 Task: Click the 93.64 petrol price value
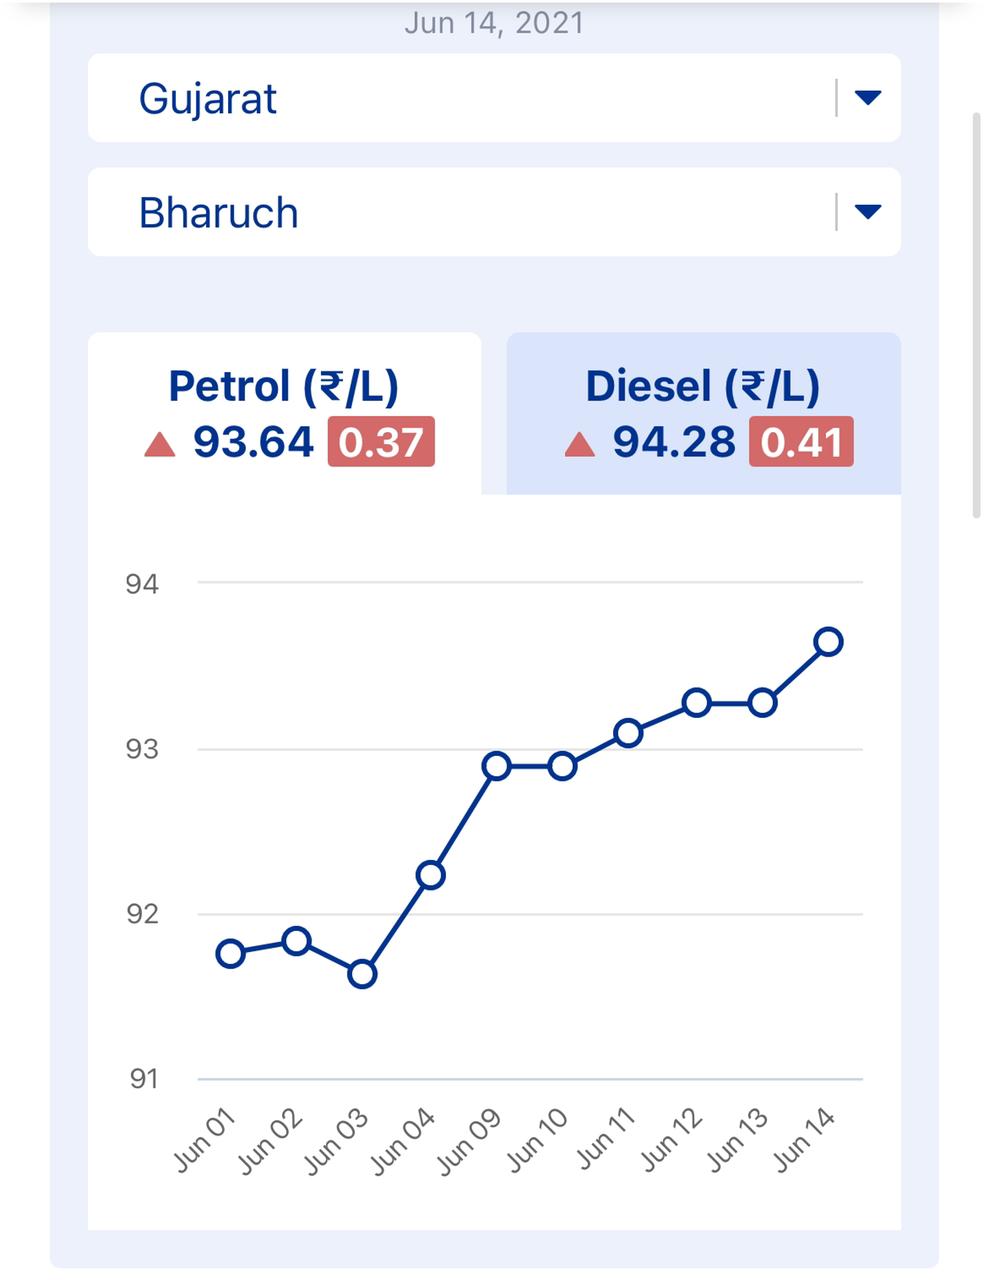(x=254, y=442)
